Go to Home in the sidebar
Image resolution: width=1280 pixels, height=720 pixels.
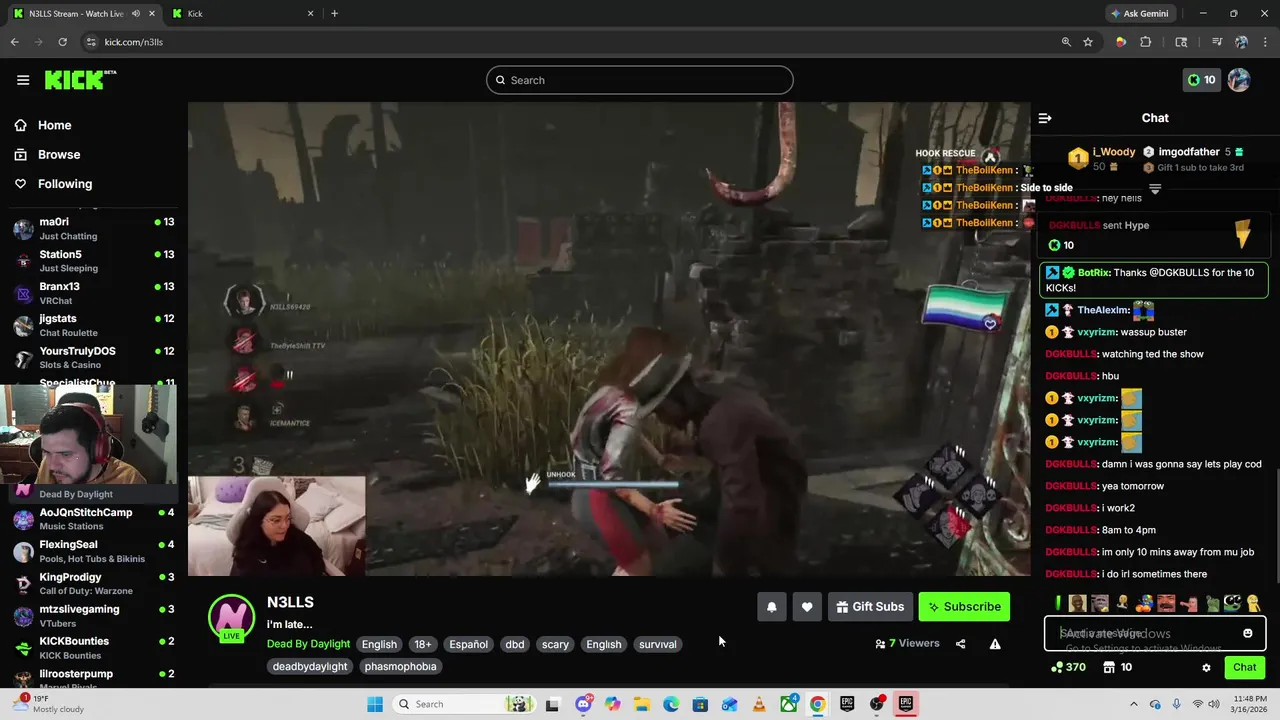click(55, 125)
